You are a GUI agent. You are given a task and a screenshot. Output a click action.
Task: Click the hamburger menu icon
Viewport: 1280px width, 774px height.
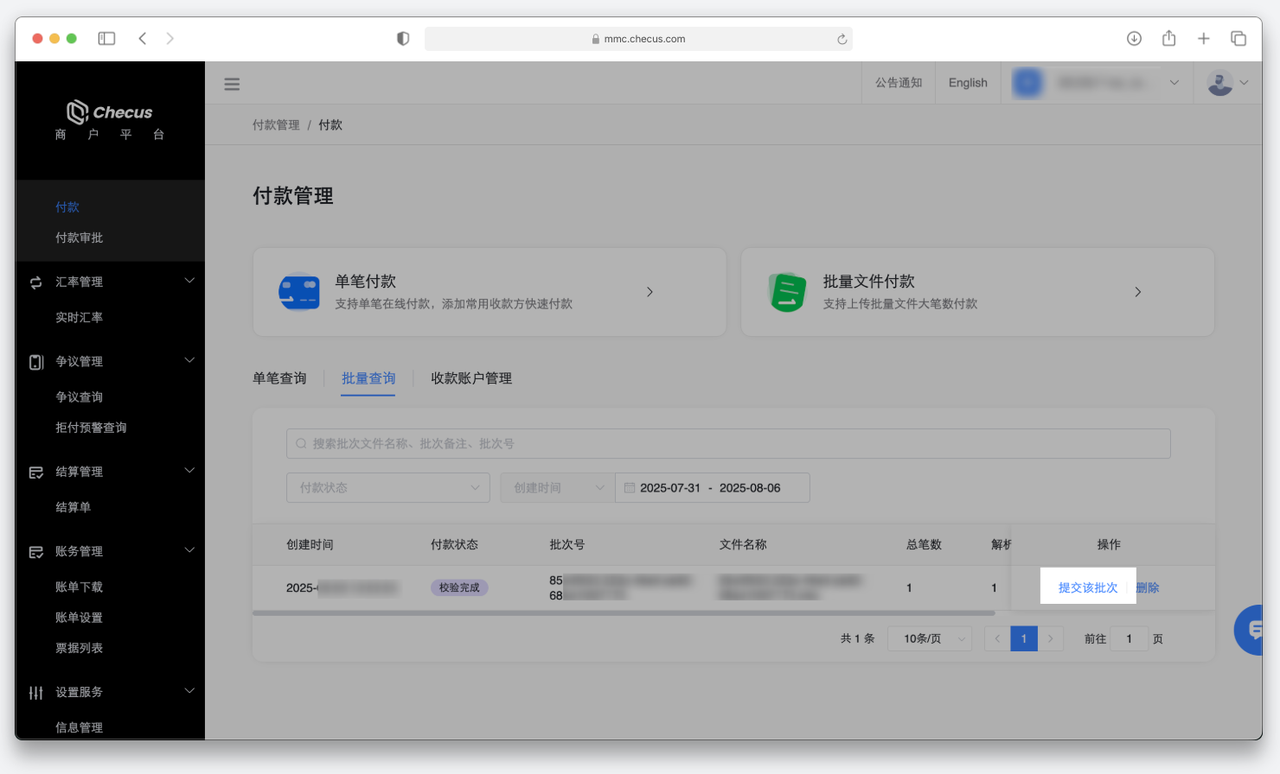232,84
